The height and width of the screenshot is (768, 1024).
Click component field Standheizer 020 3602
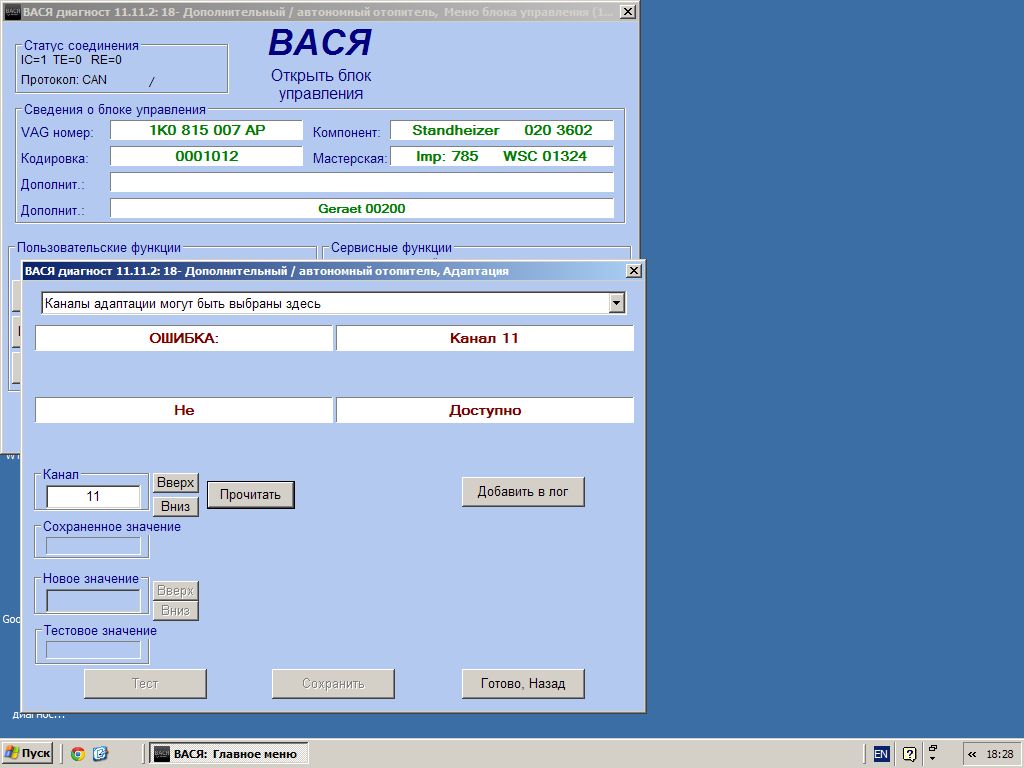(502, 130)
